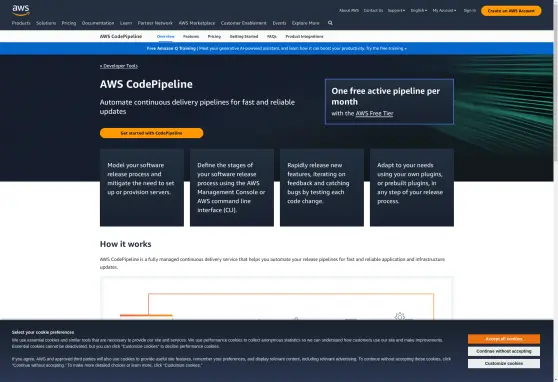Follow the Contact Us link
The height and width of the screenshot is (382, 558).
pyautogui.click(x=373, y=11)
